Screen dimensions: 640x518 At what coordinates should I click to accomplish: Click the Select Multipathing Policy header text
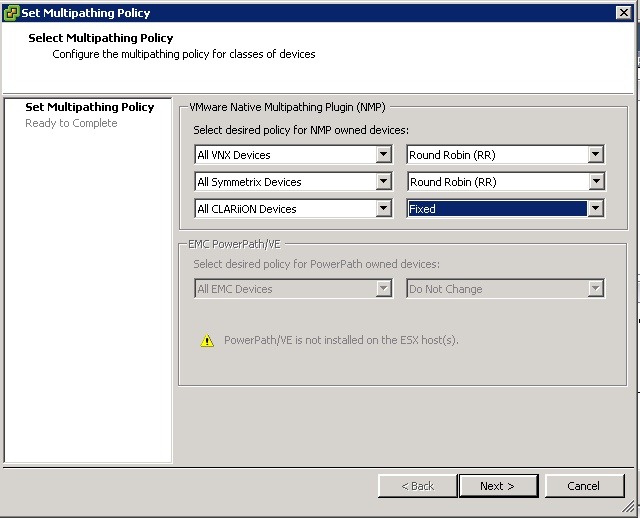pyautogui.click(x=101, y=38)
